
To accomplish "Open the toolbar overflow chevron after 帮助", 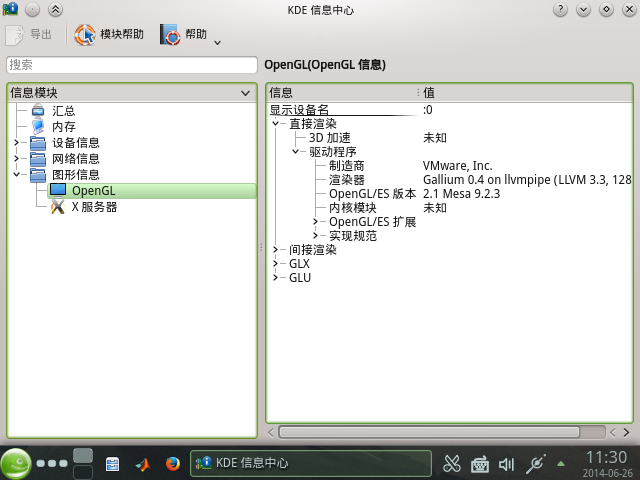I will [x=218, y=42].
